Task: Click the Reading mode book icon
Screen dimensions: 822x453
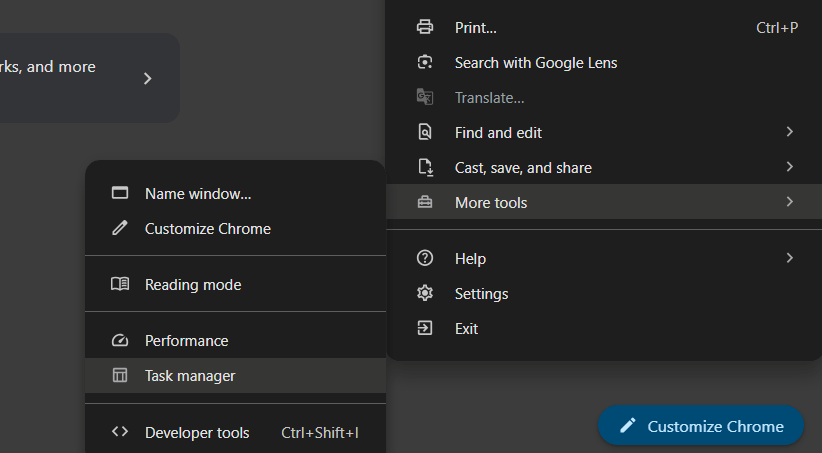Action: tap(120, 284)
